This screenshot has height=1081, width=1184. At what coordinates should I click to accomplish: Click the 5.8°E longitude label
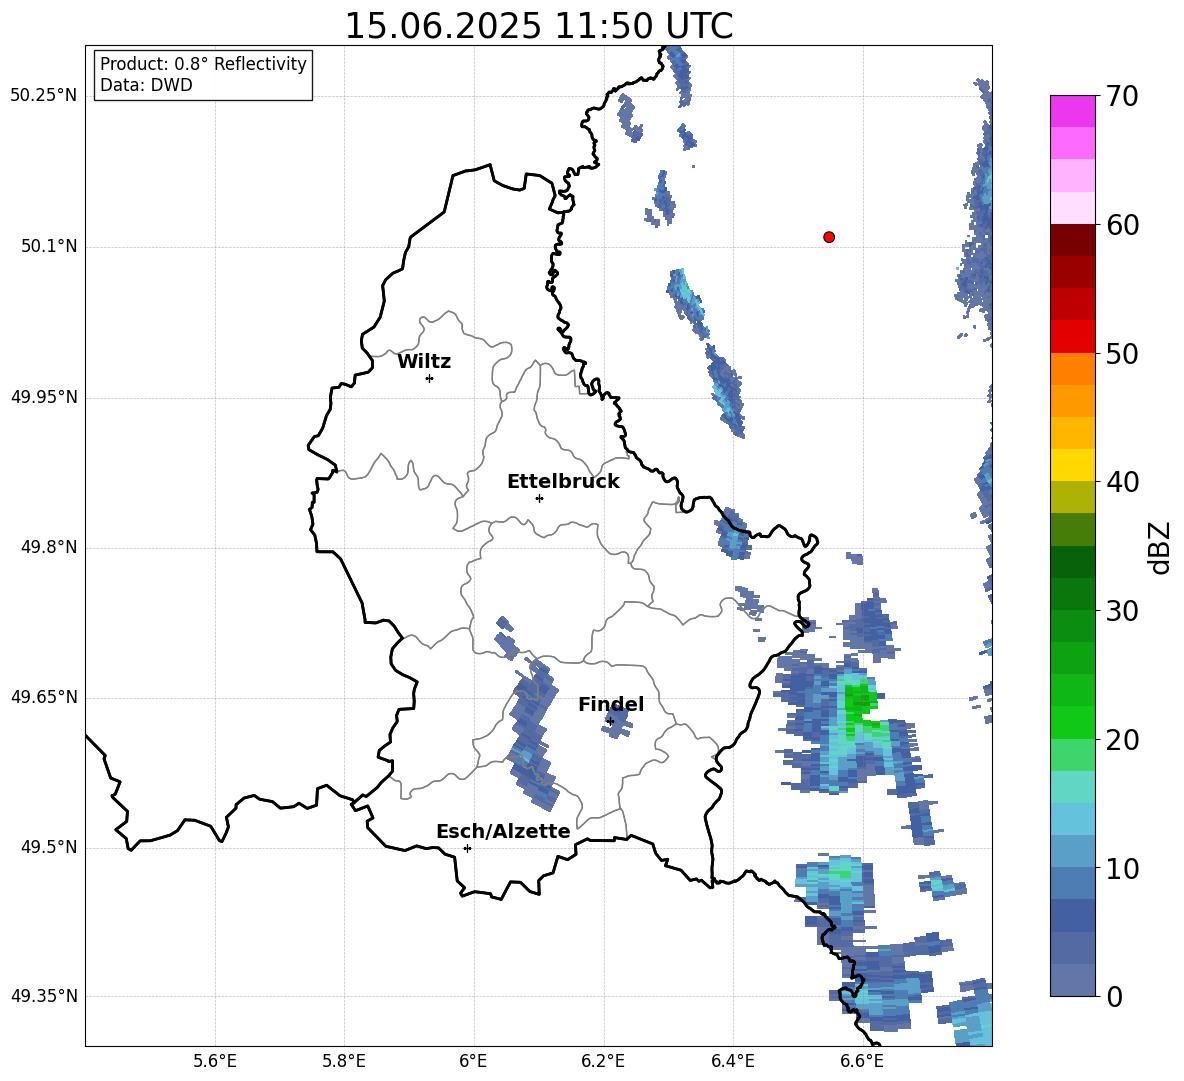click(344, 1061)
